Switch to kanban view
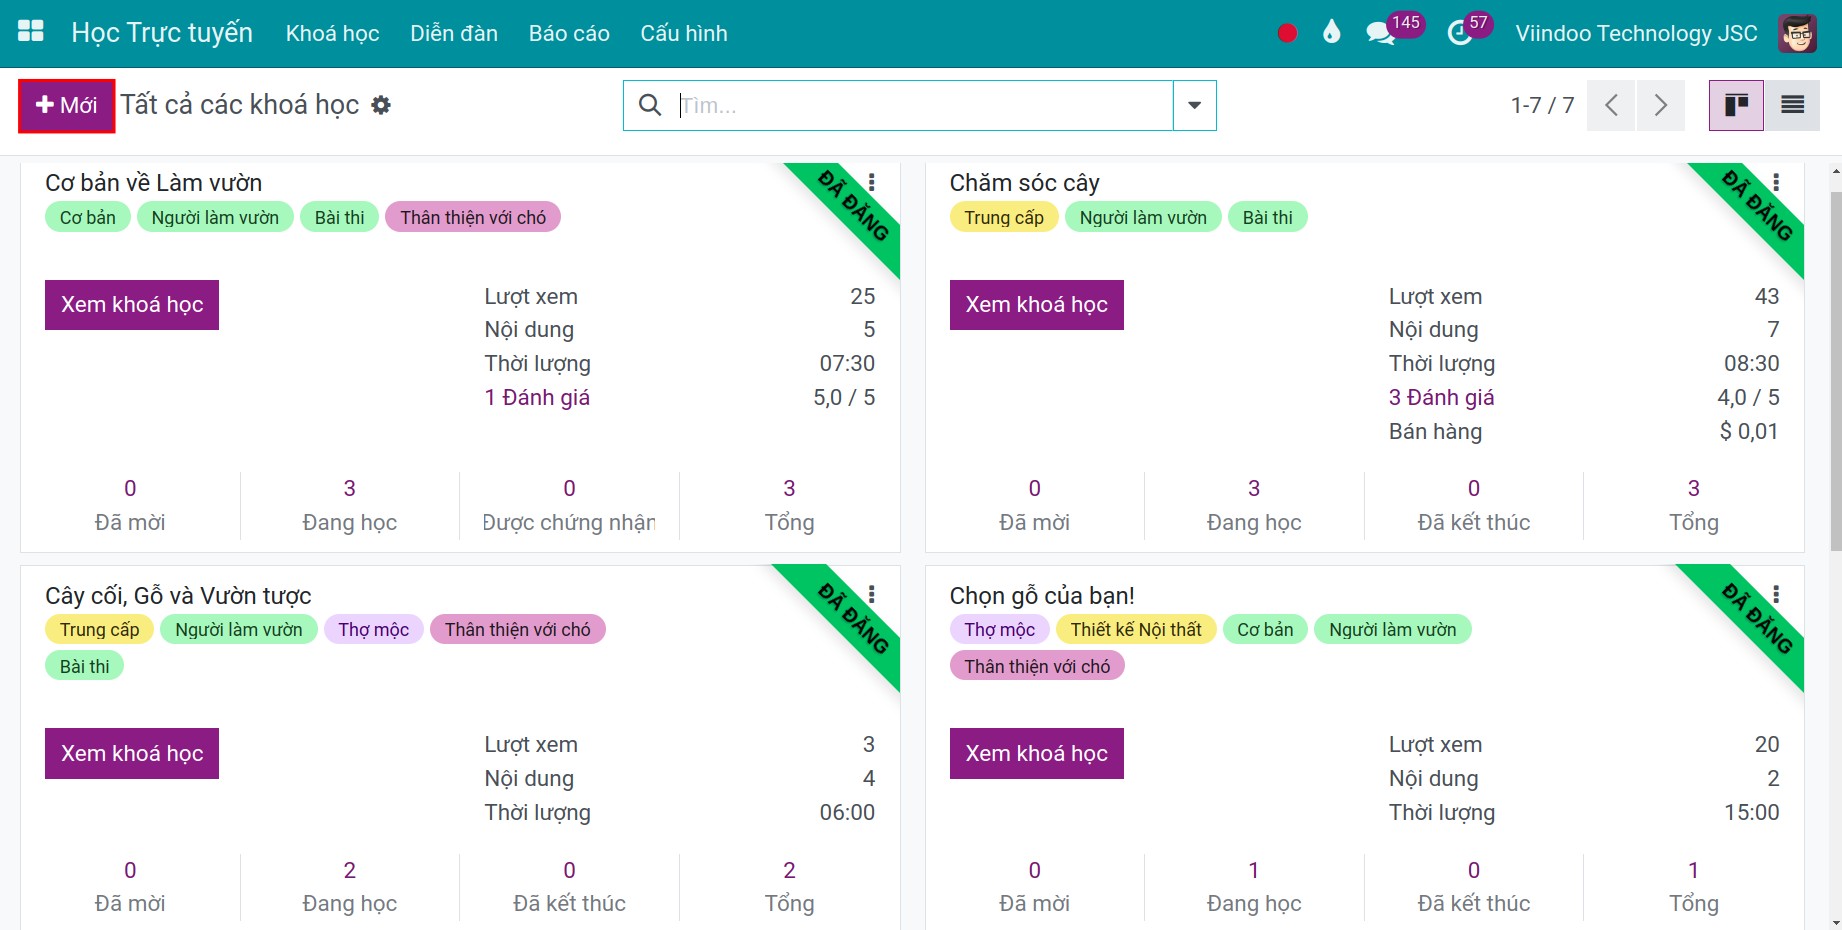This screenshot has height=930, width=1842. 1736,105
